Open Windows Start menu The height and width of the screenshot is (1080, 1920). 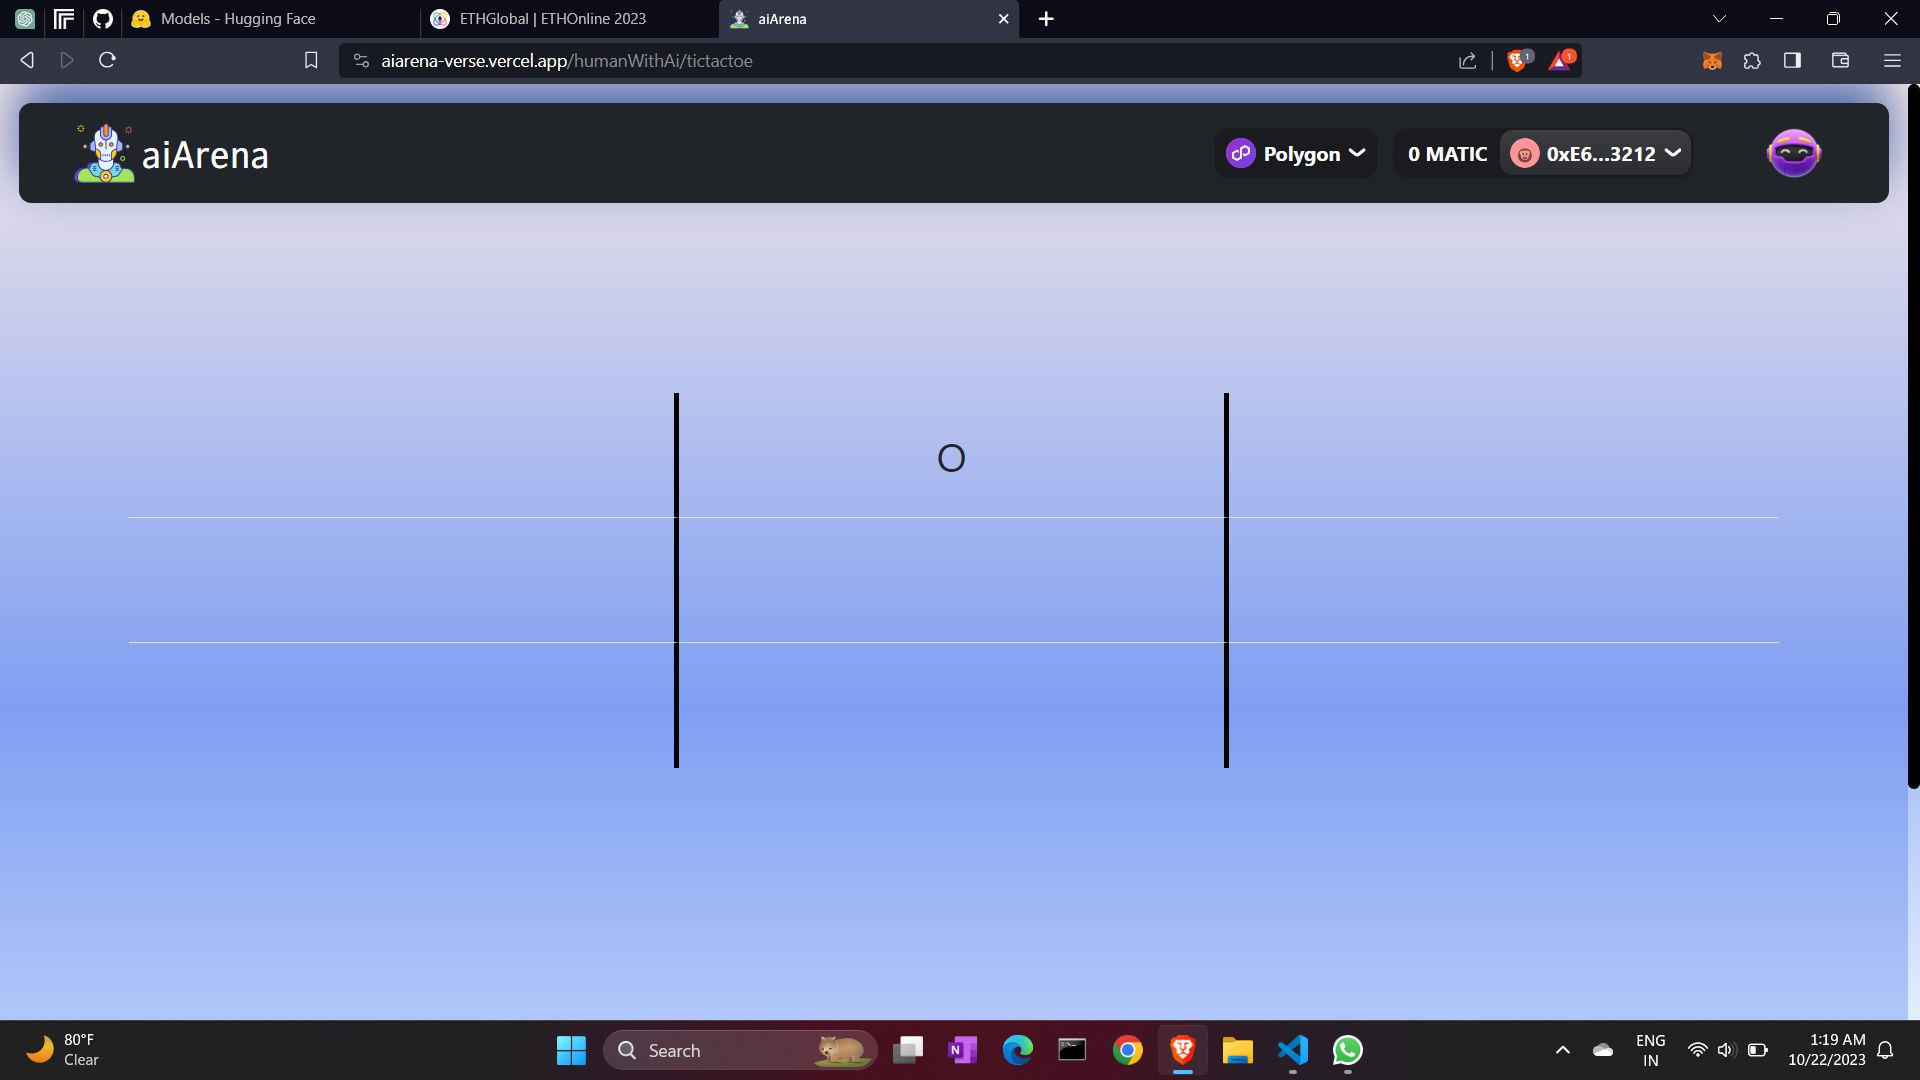point(571,1050)
